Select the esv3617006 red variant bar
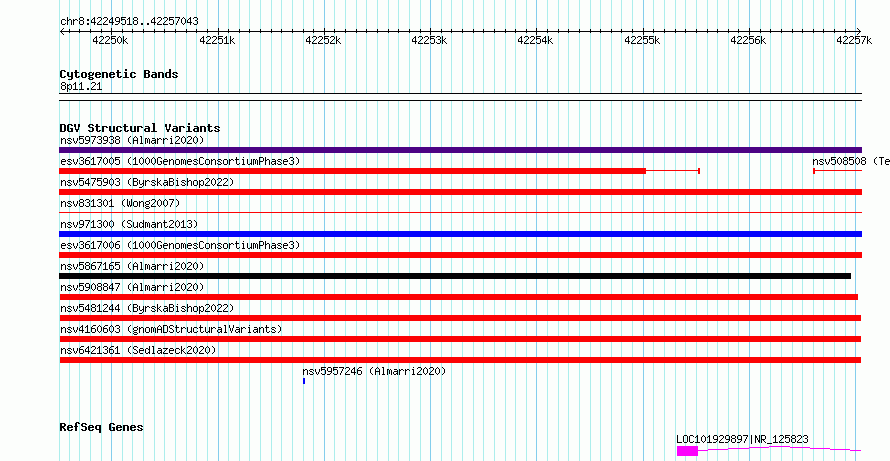The width and height of the screenshot is (890, 461). point(460,255)
